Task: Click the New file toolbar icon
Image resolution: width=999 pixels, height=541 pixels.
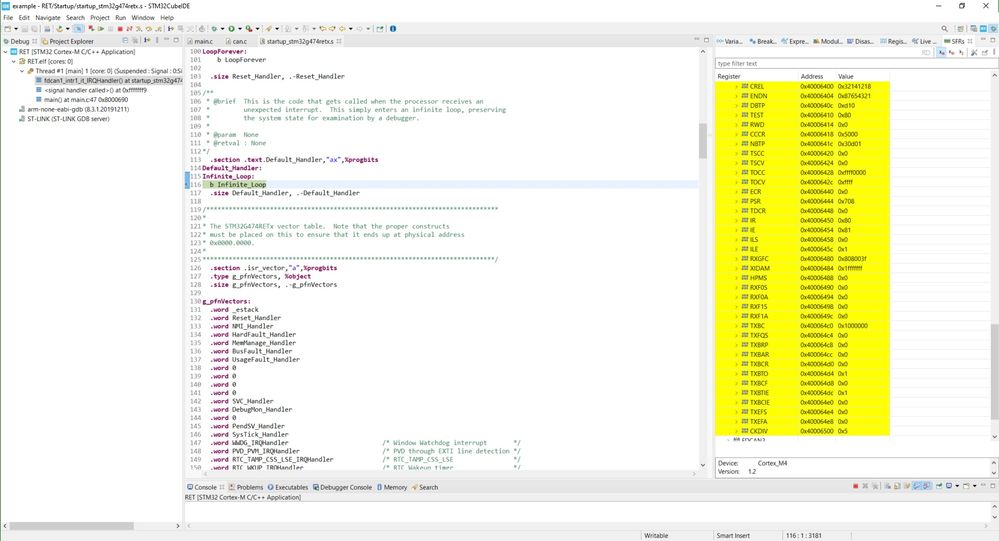Action: (8, 29)
